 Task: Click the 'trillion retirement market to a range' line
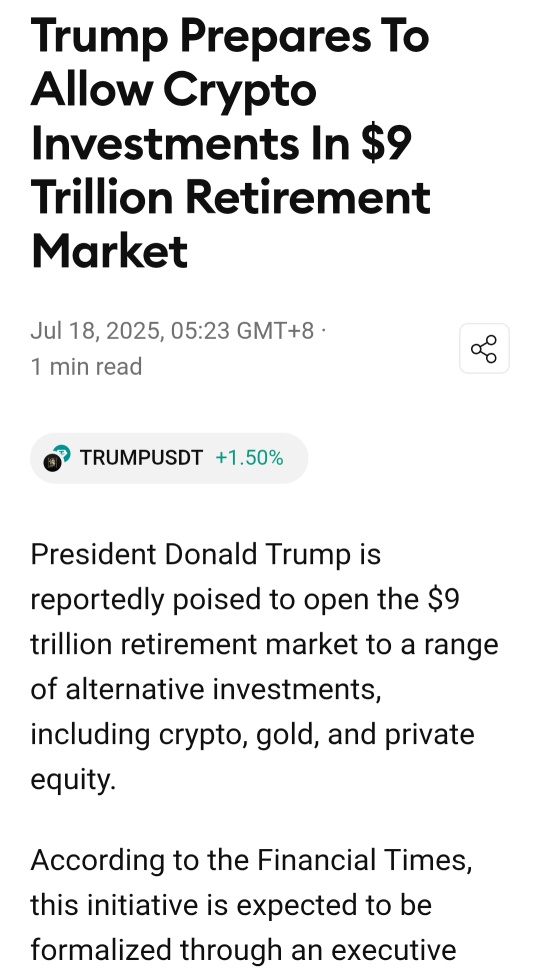coord(264,644)
